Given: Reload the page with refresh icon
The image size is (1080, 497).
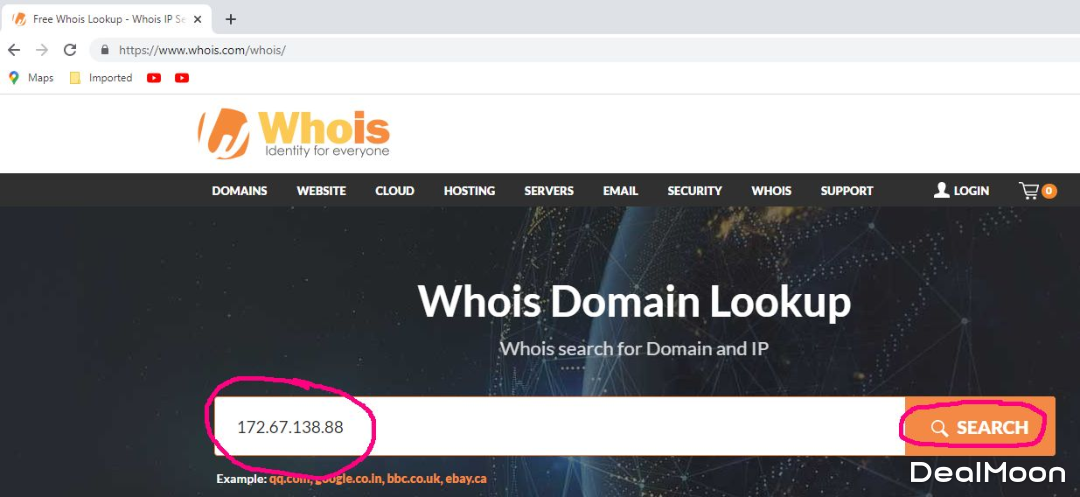Looking at the screenshot, I should coord(69,49).
